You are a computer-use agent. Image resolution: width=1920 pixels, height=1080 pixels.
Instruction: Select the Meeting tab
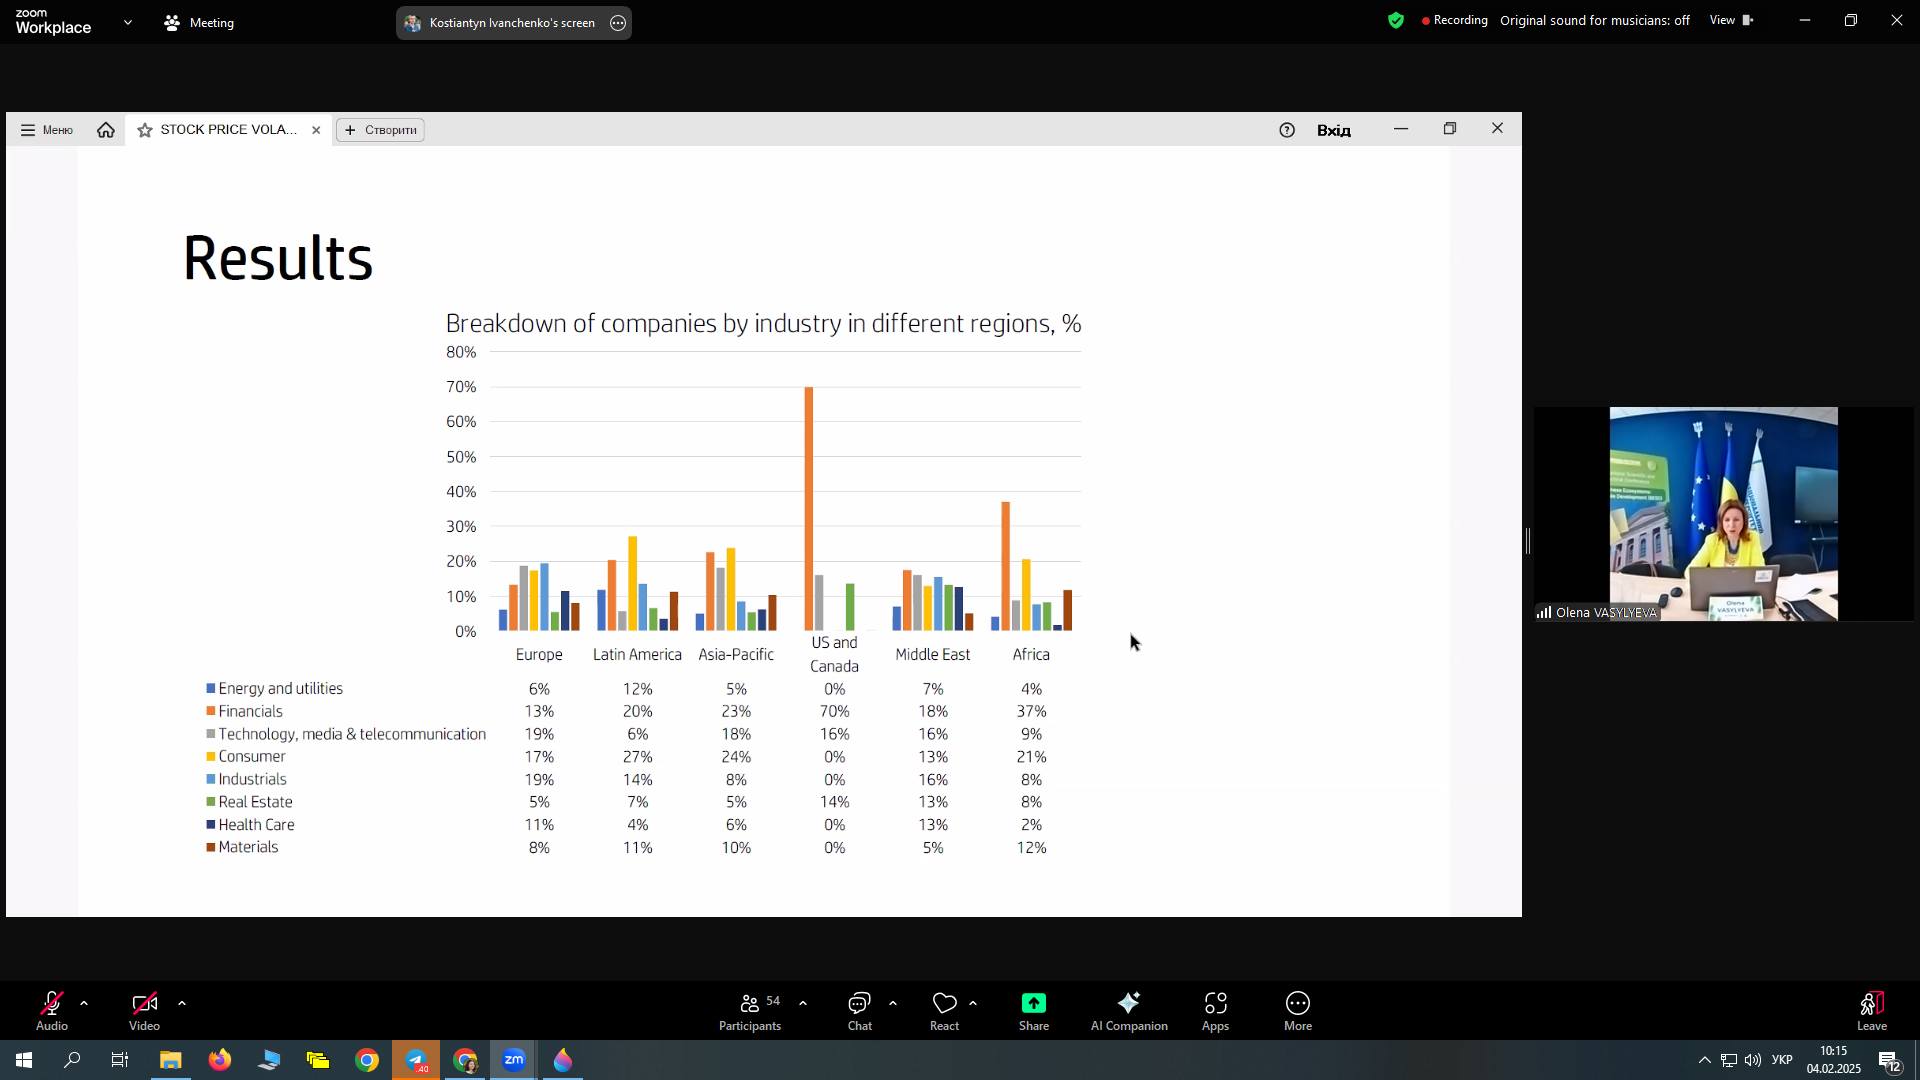pyautogui.click(x=199, y=22)
